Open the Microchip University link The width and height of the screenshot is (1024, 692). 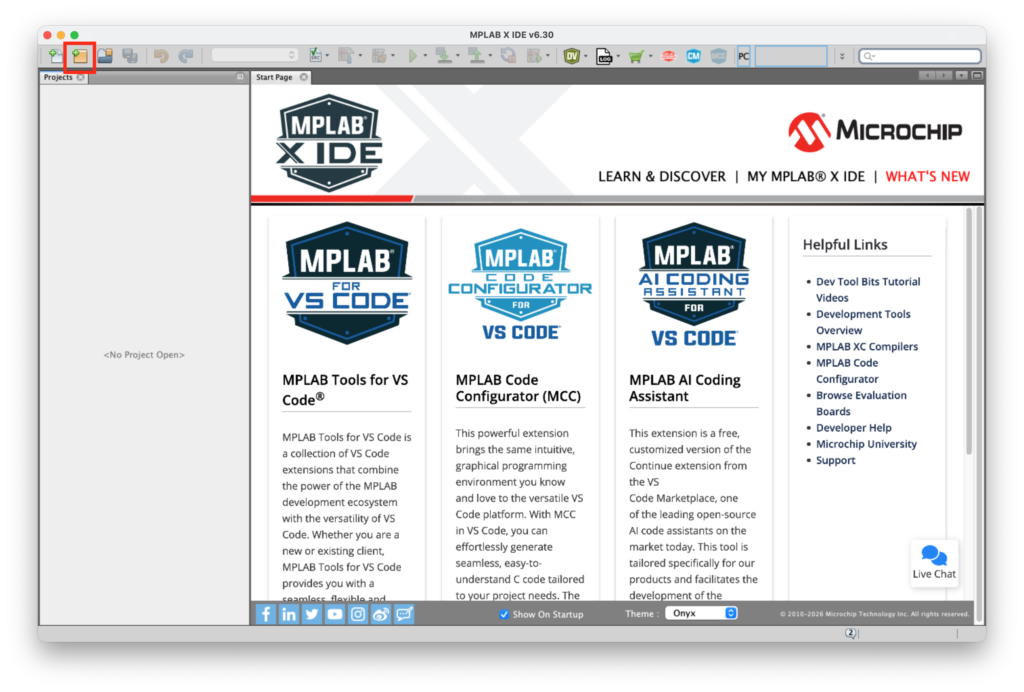coord(866,444)
